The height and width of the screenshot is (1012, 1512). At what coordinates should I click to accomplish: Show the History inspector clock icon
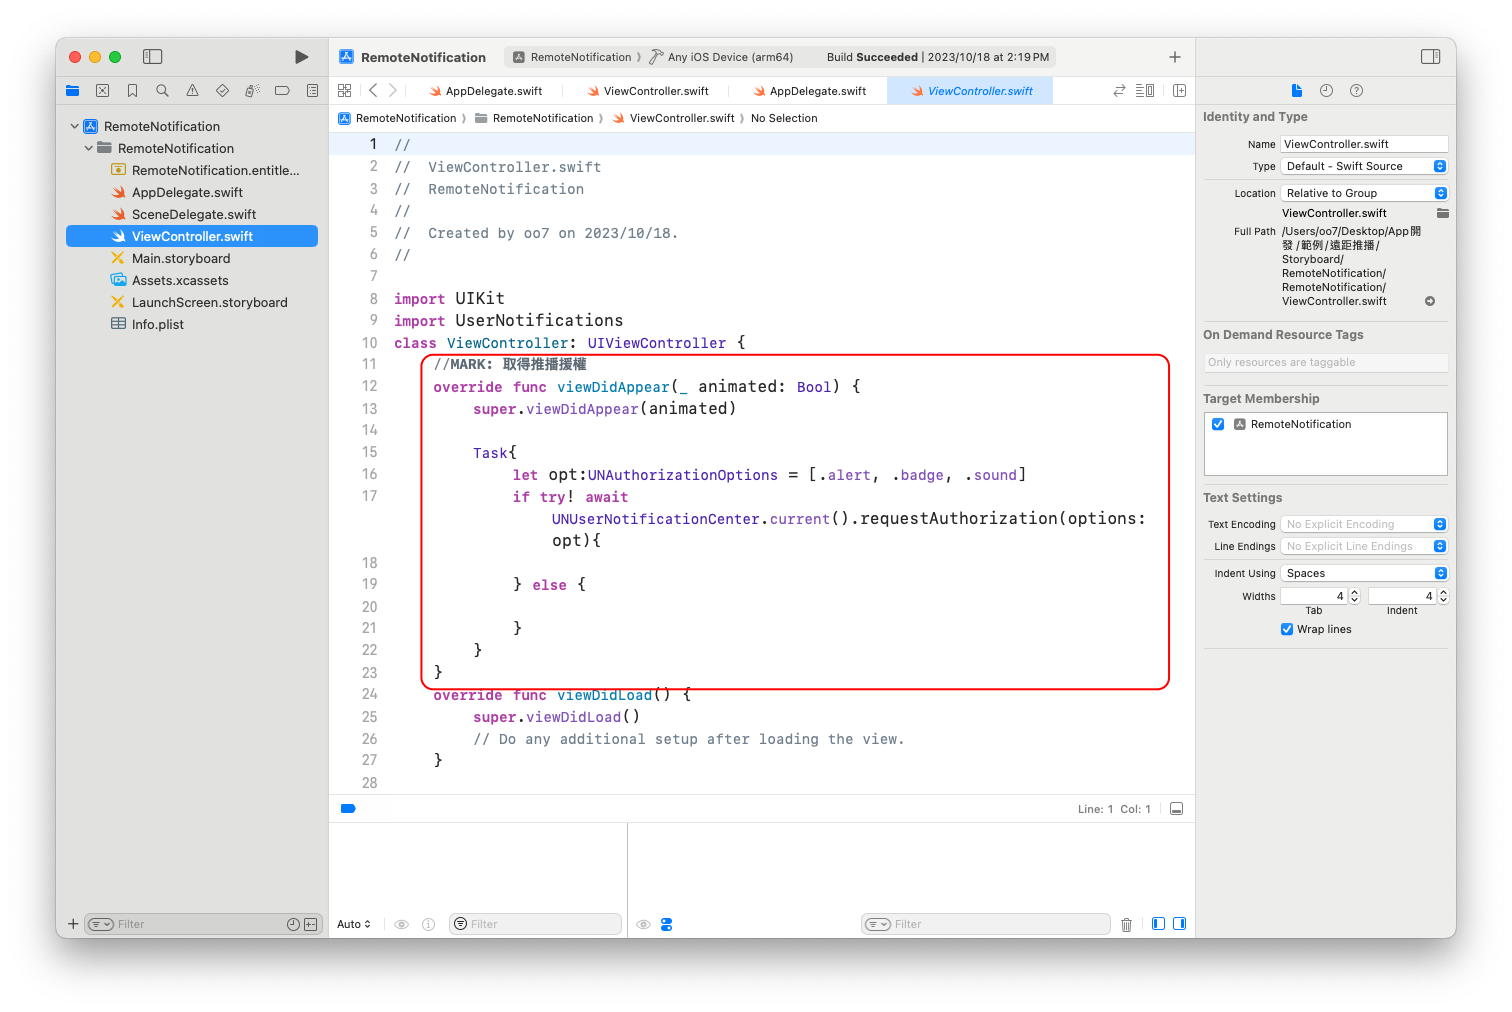pos(1326,91)
